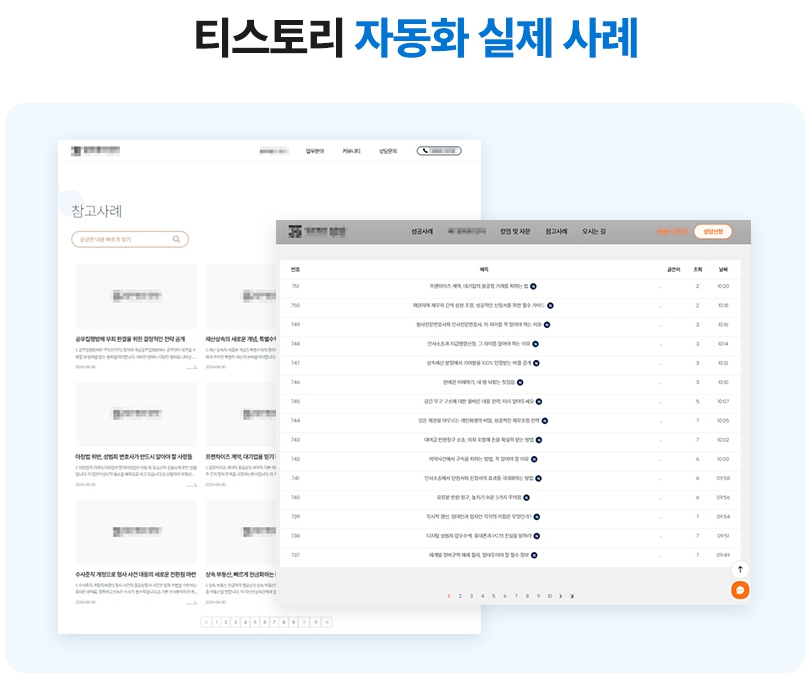Open the 아청법 위반 card title

134,457
